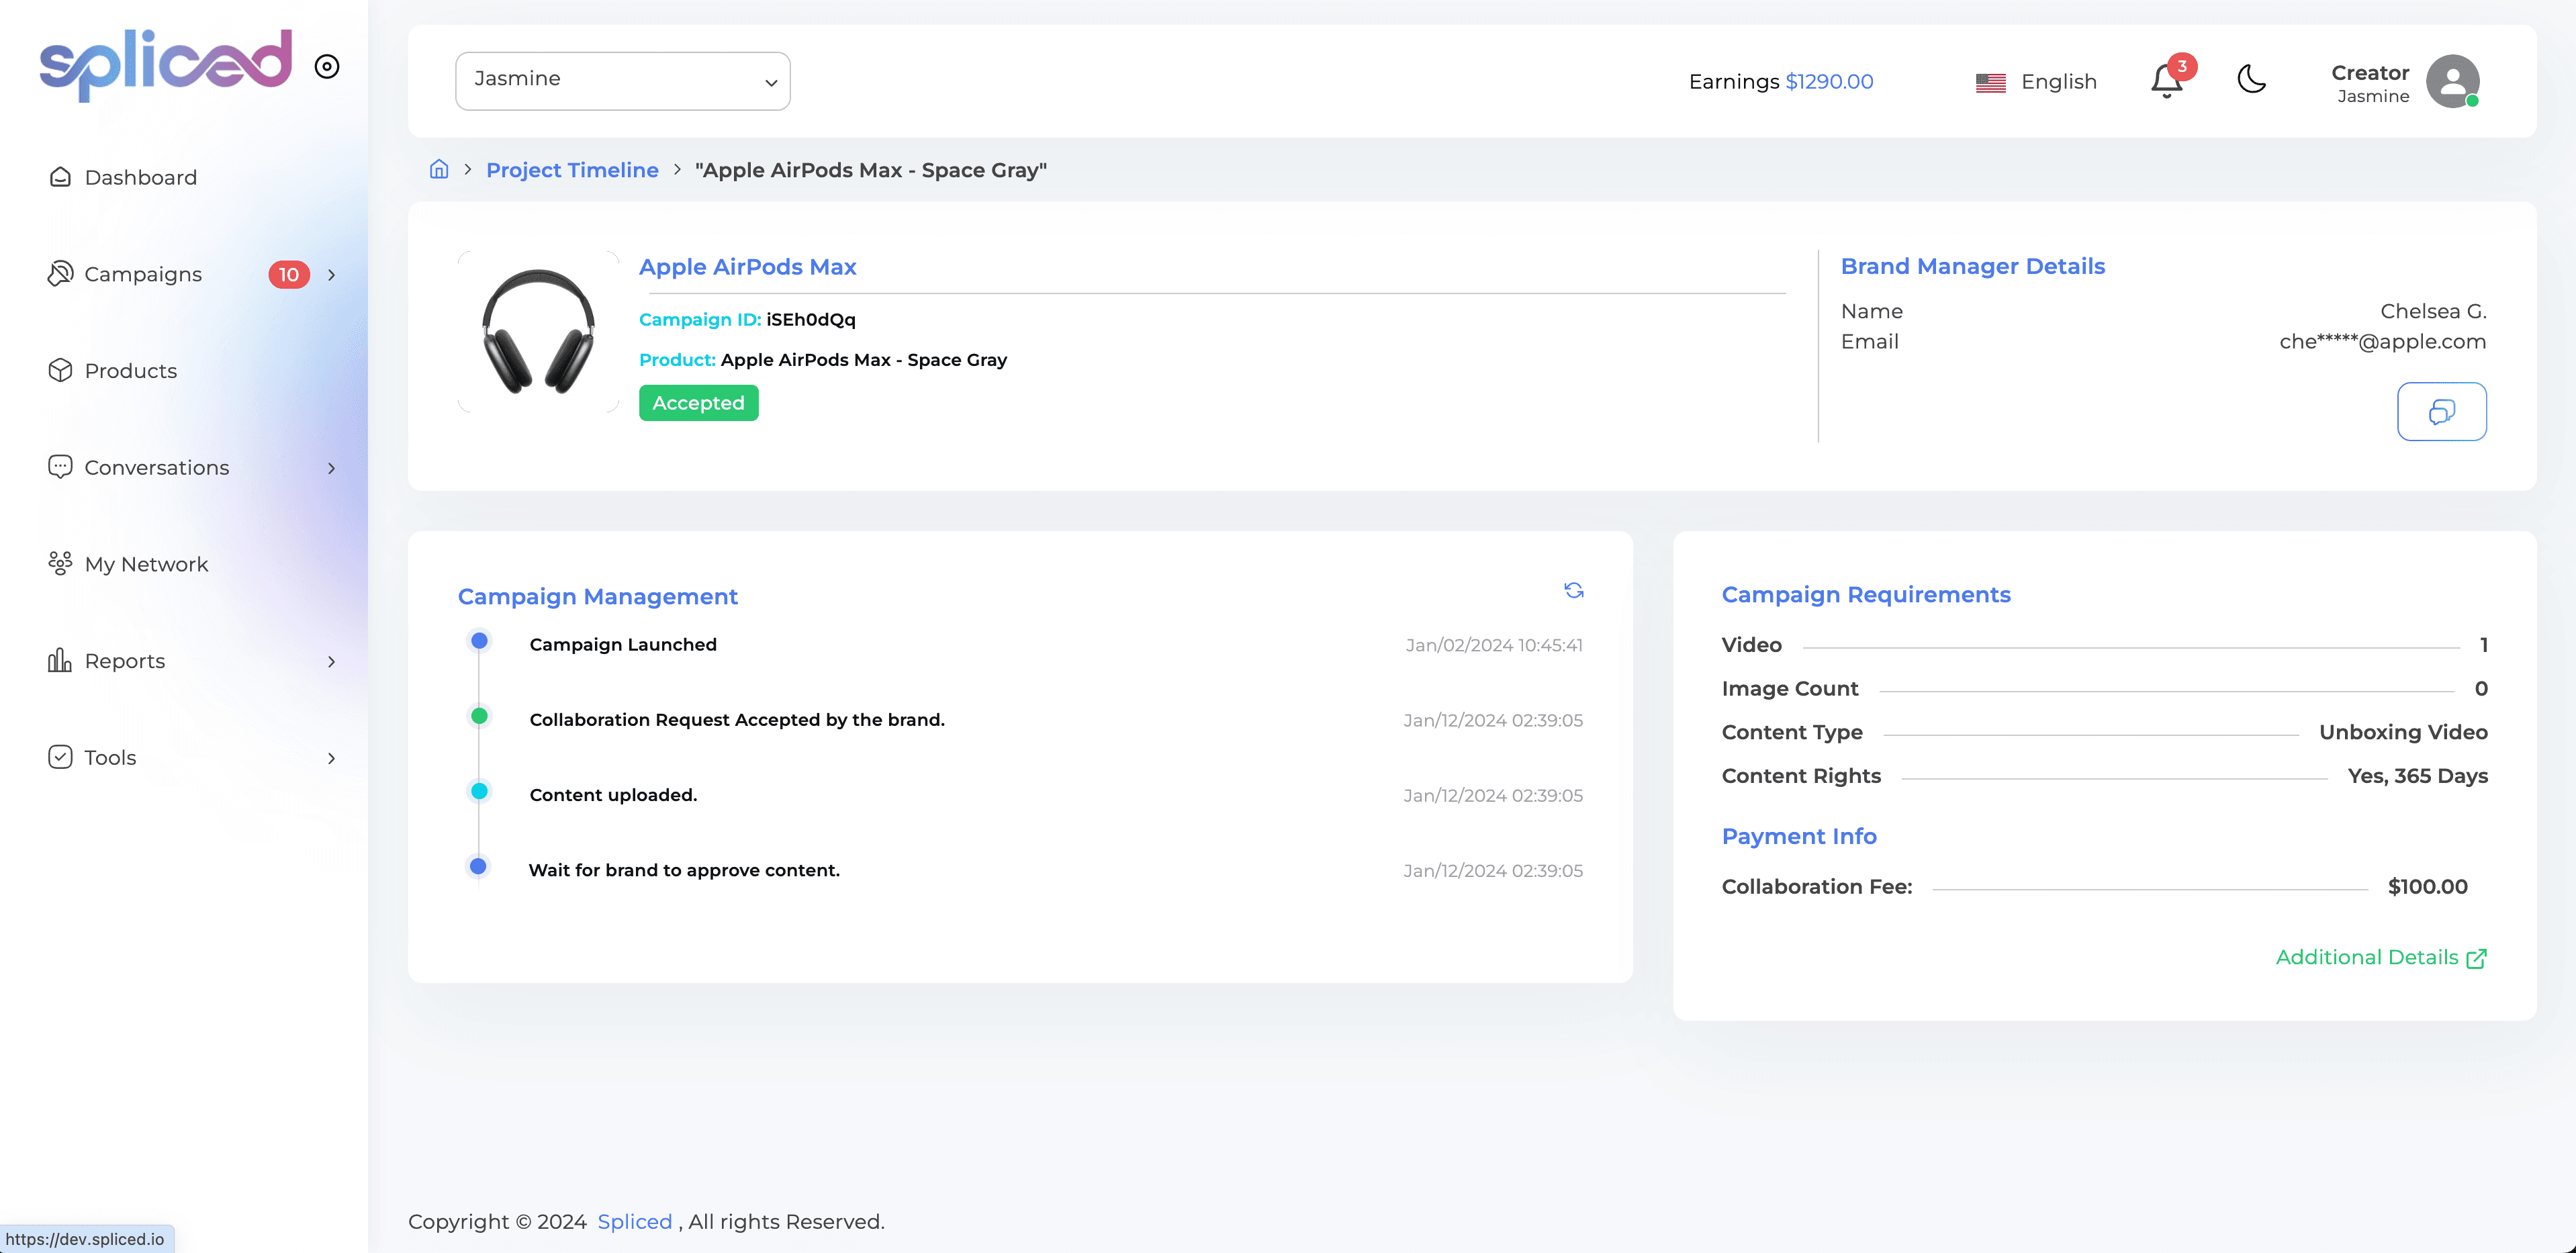Toggle the sidebar collapse circle icon
Screen dimensions: 2576x1253
pyautogui.click(x=327, y=66)
